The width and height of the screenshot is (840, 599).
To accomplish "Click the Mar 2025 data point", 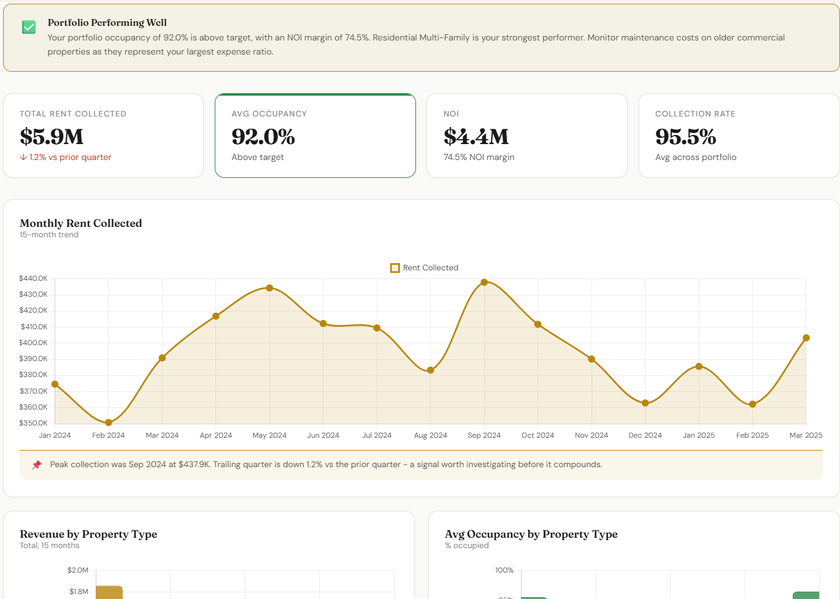I will 806,338.
